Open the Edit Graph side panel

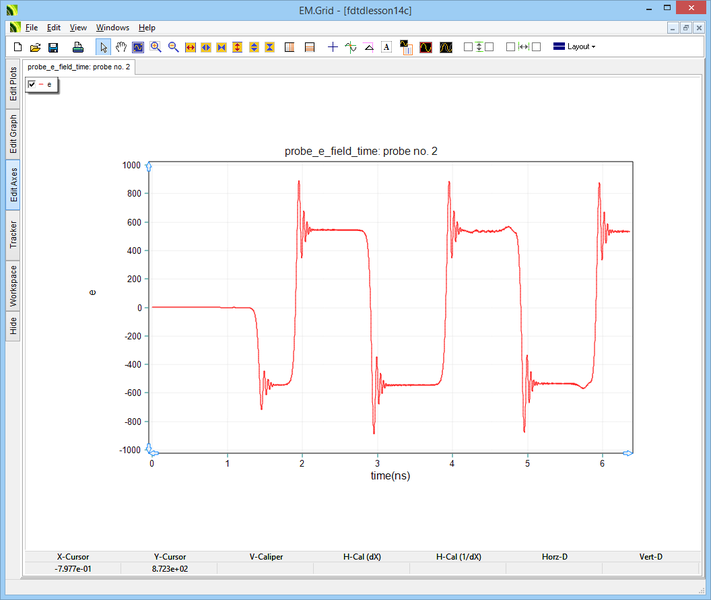[13, 132]
